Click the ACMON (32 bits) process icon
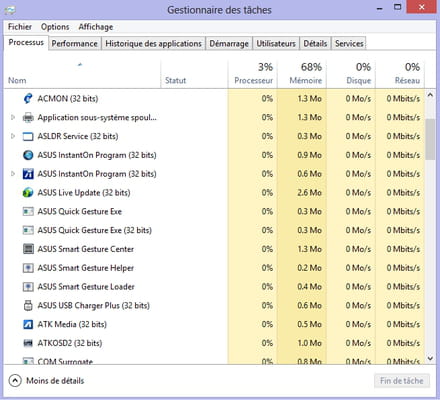Viewport: 440px width, 401px height. click(x=28, y=99)
